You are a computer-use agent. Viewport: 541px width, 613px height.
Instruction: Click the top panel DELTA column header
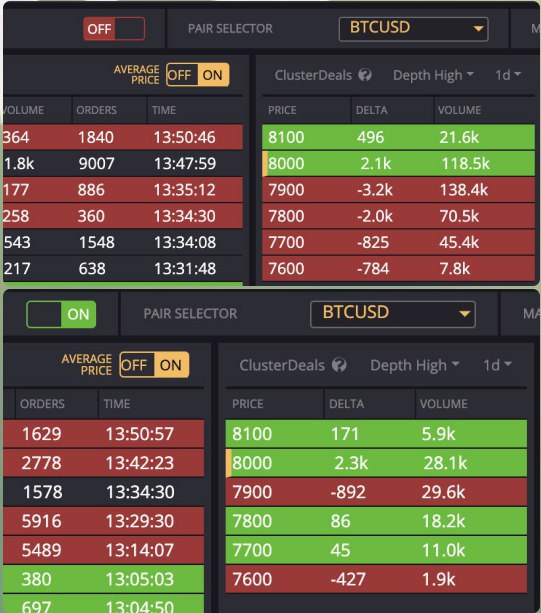(x=371, y=110)
